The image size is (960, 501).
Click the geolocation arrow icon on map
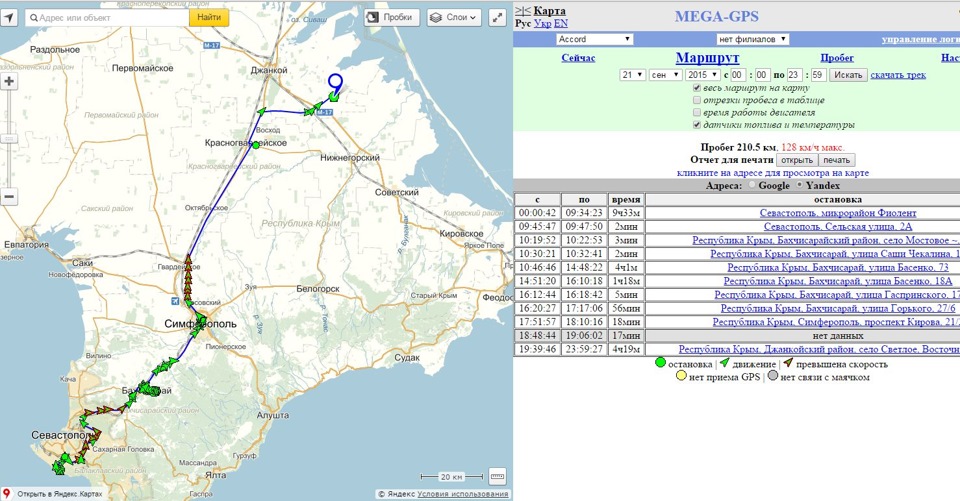(x=9, y=17)
